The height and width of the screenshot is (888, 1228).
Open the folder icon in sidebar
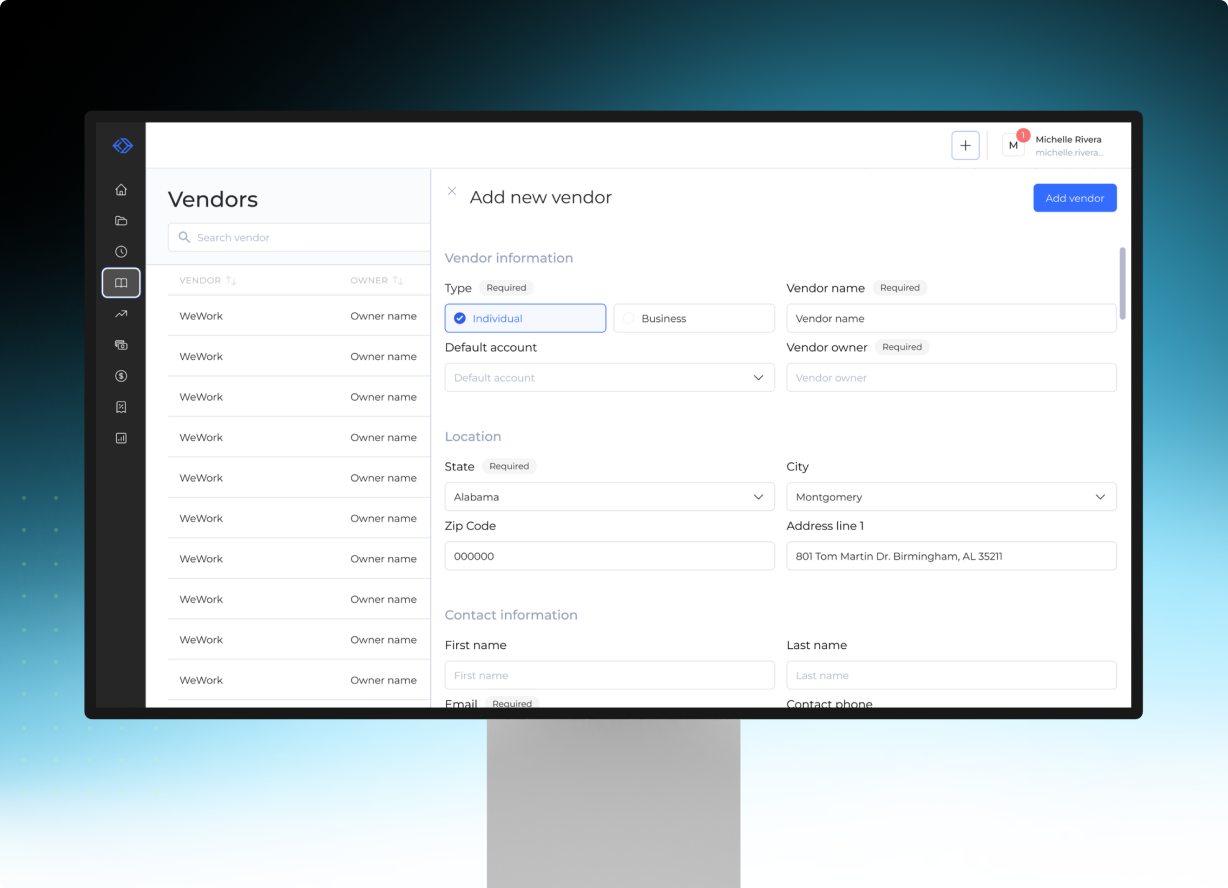[x=121, y=221]
